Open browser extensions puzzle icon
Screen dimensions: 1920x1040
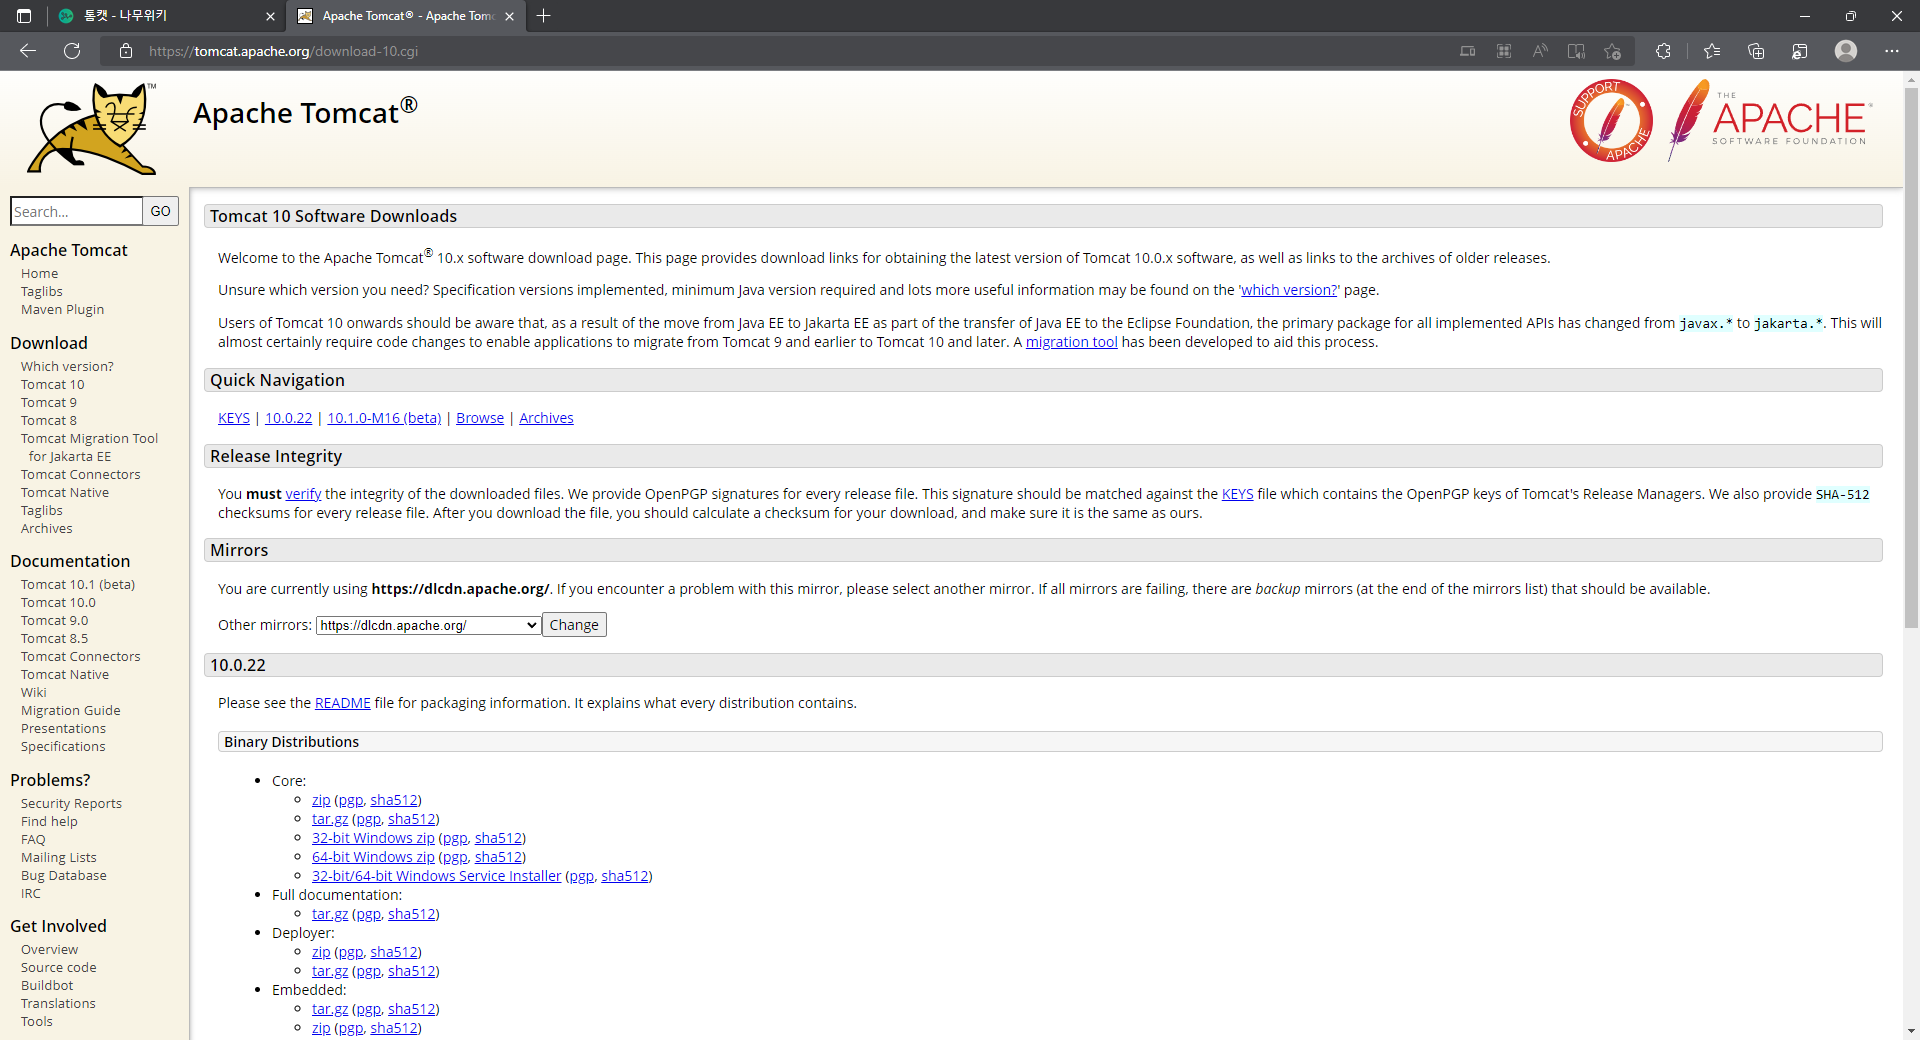(1663, 51)
